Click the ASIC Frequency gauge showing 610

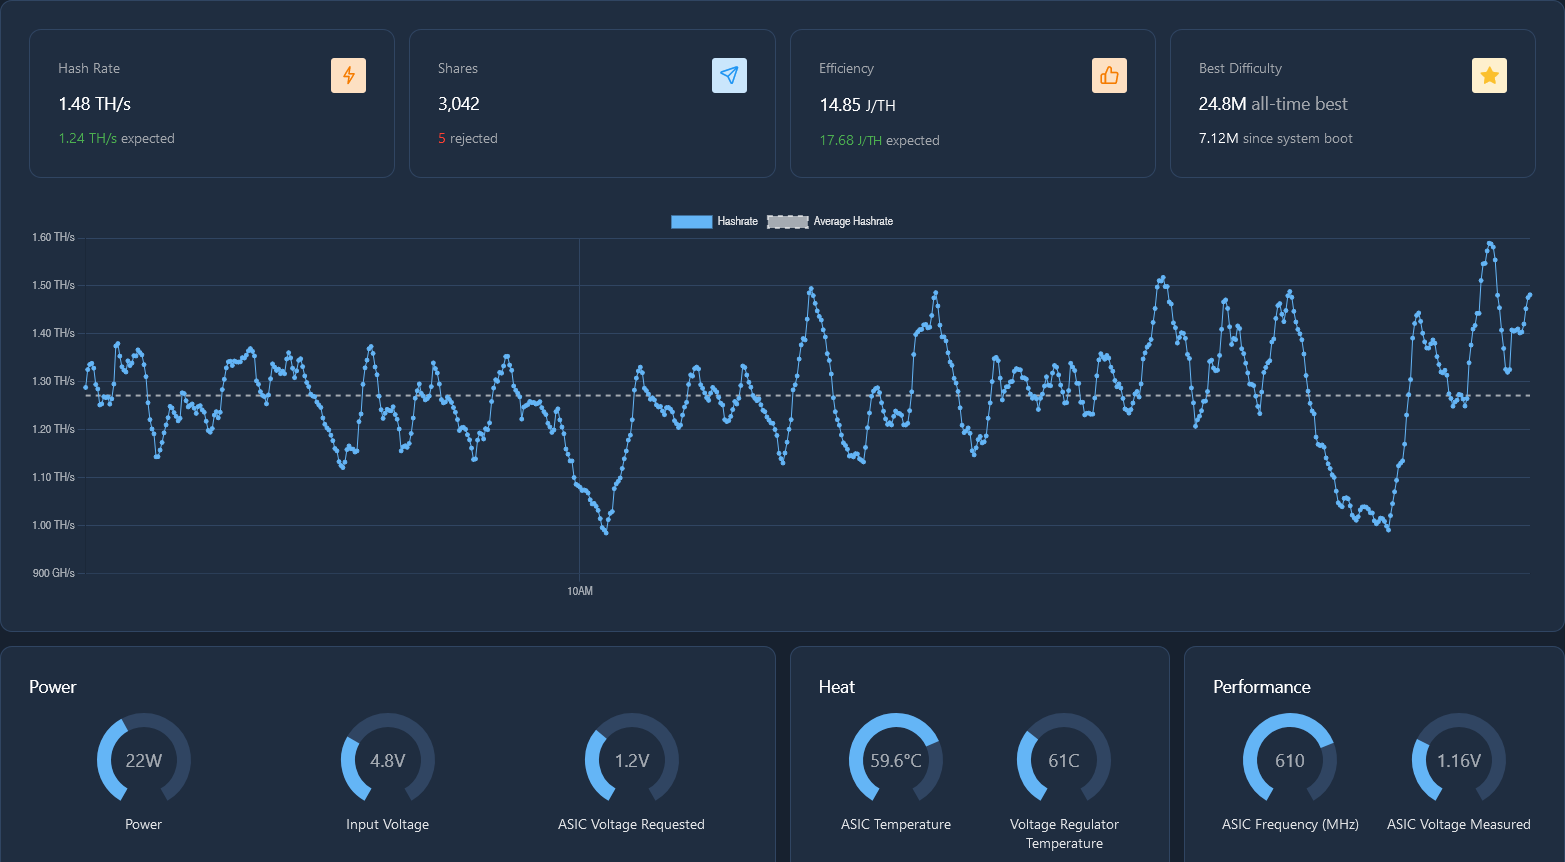[x=1290, y=760]
